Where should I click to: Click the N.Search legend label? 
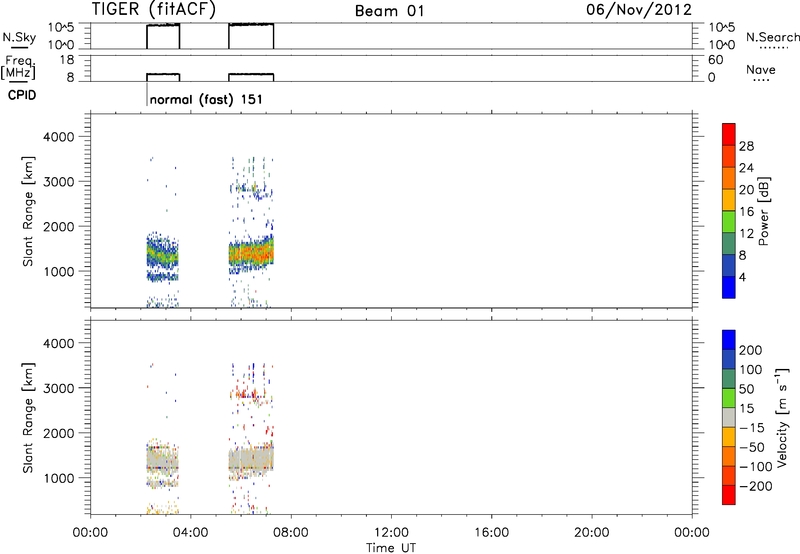coord(772,37)
